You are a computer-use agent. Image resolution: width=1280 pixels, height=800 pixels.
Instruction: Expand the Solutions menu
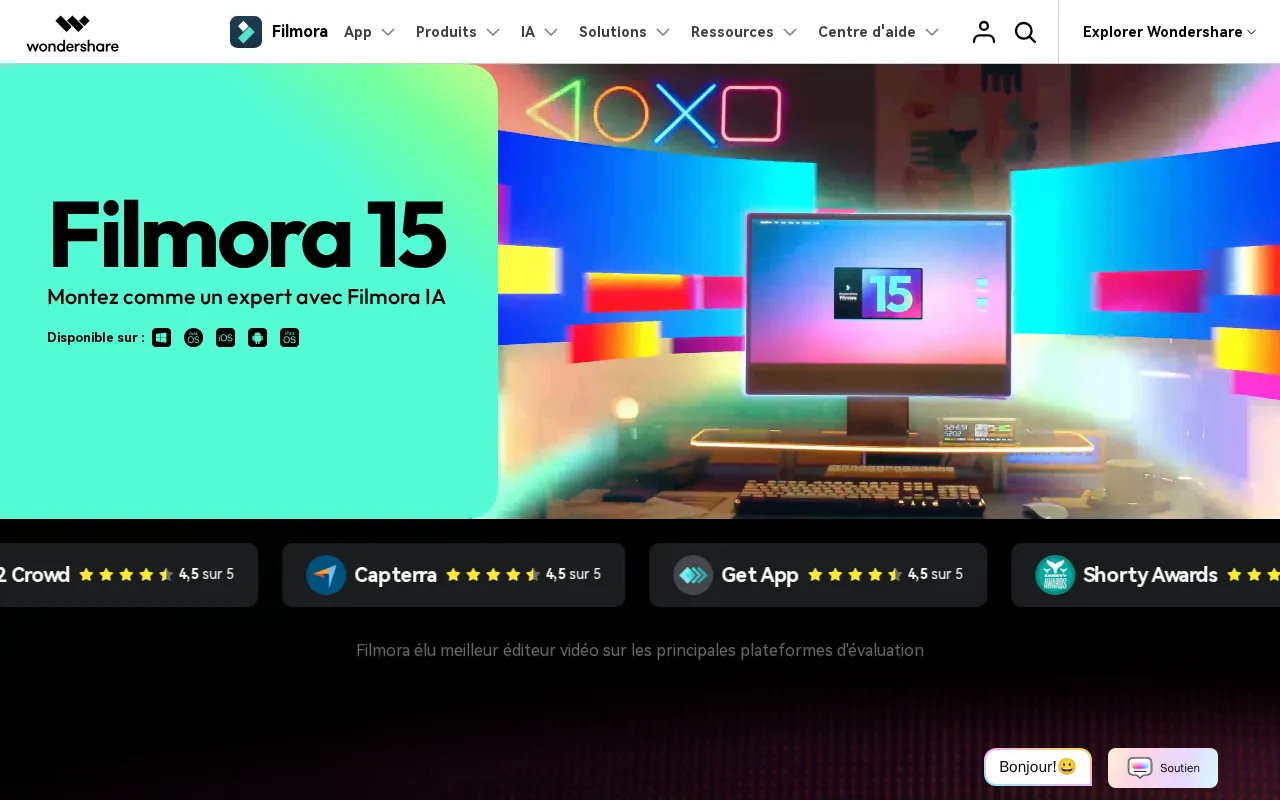pyautogui.click(x=625, y=32)
